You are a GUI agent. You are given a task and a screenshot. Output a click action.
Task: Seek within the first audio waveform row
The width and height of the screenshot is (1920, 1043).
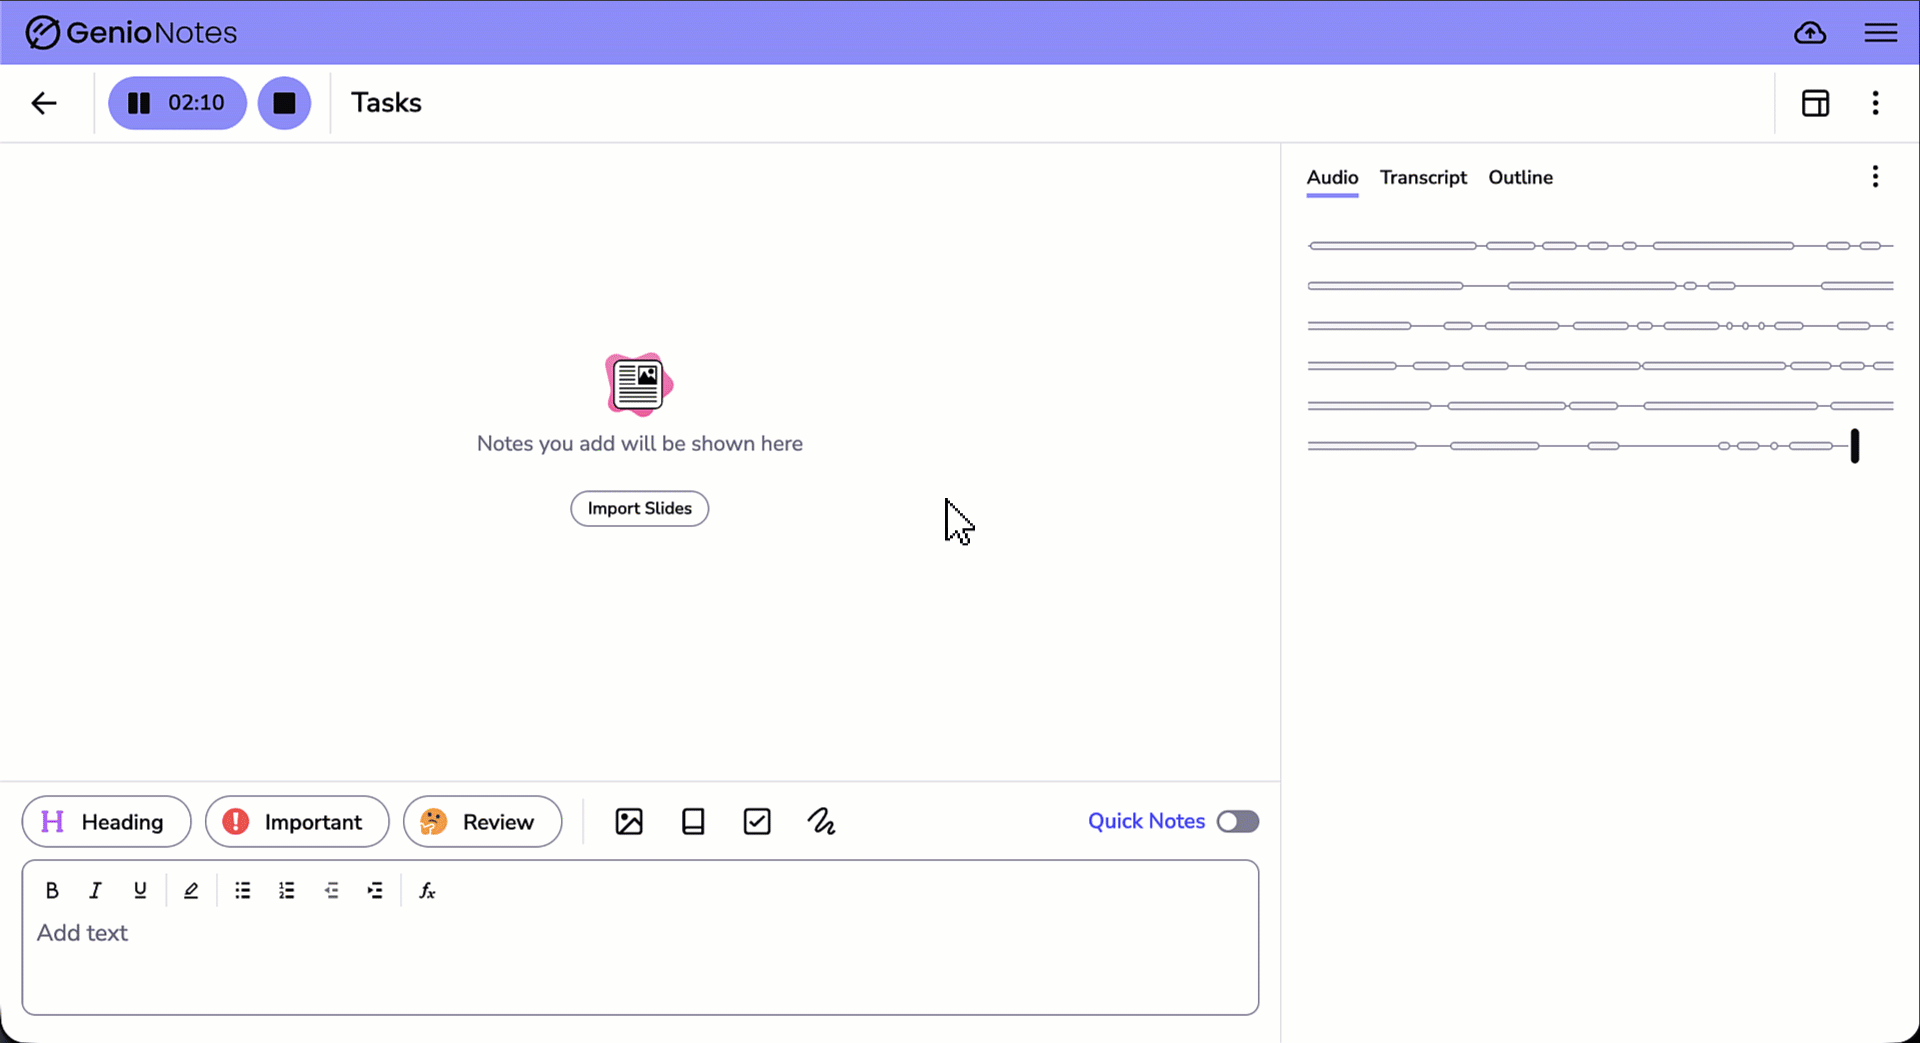(x=1600, y=245)
